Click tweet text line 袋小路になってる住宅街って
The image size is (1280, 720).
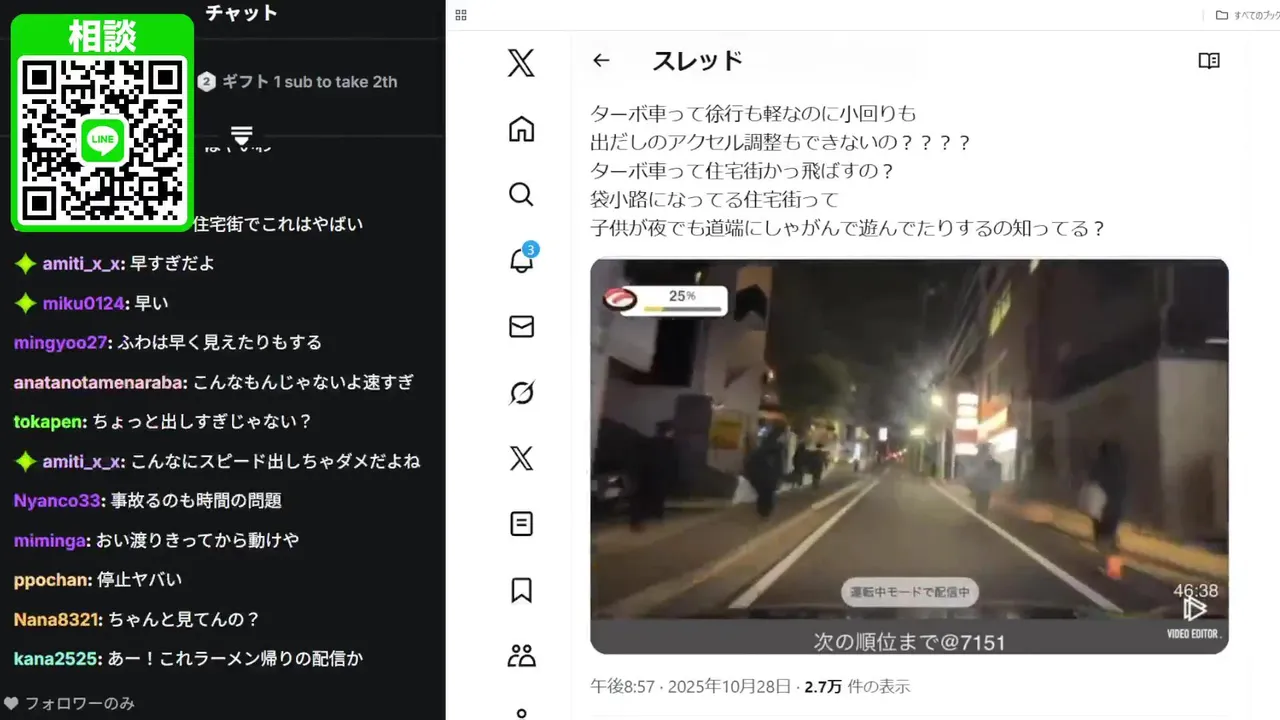click(714, 199)
